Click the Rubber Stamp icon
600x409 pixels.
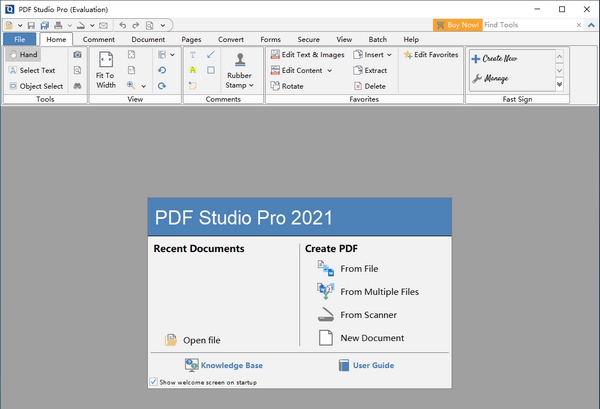240,60
